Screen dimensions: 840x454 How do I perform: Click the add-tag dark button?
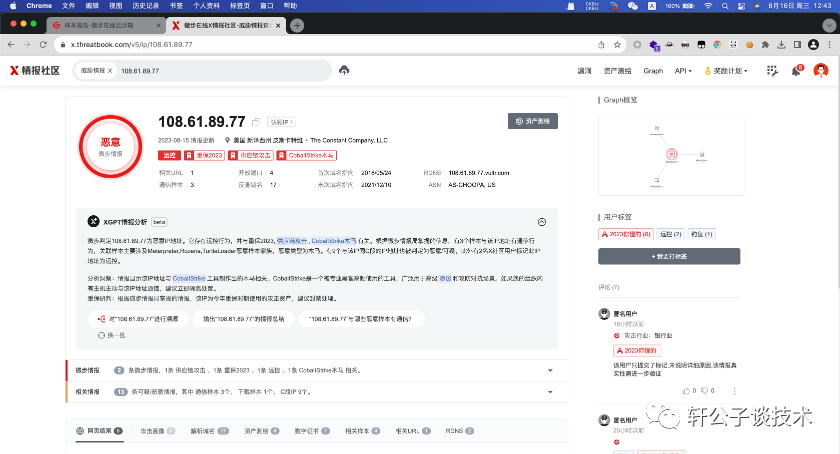669,256
